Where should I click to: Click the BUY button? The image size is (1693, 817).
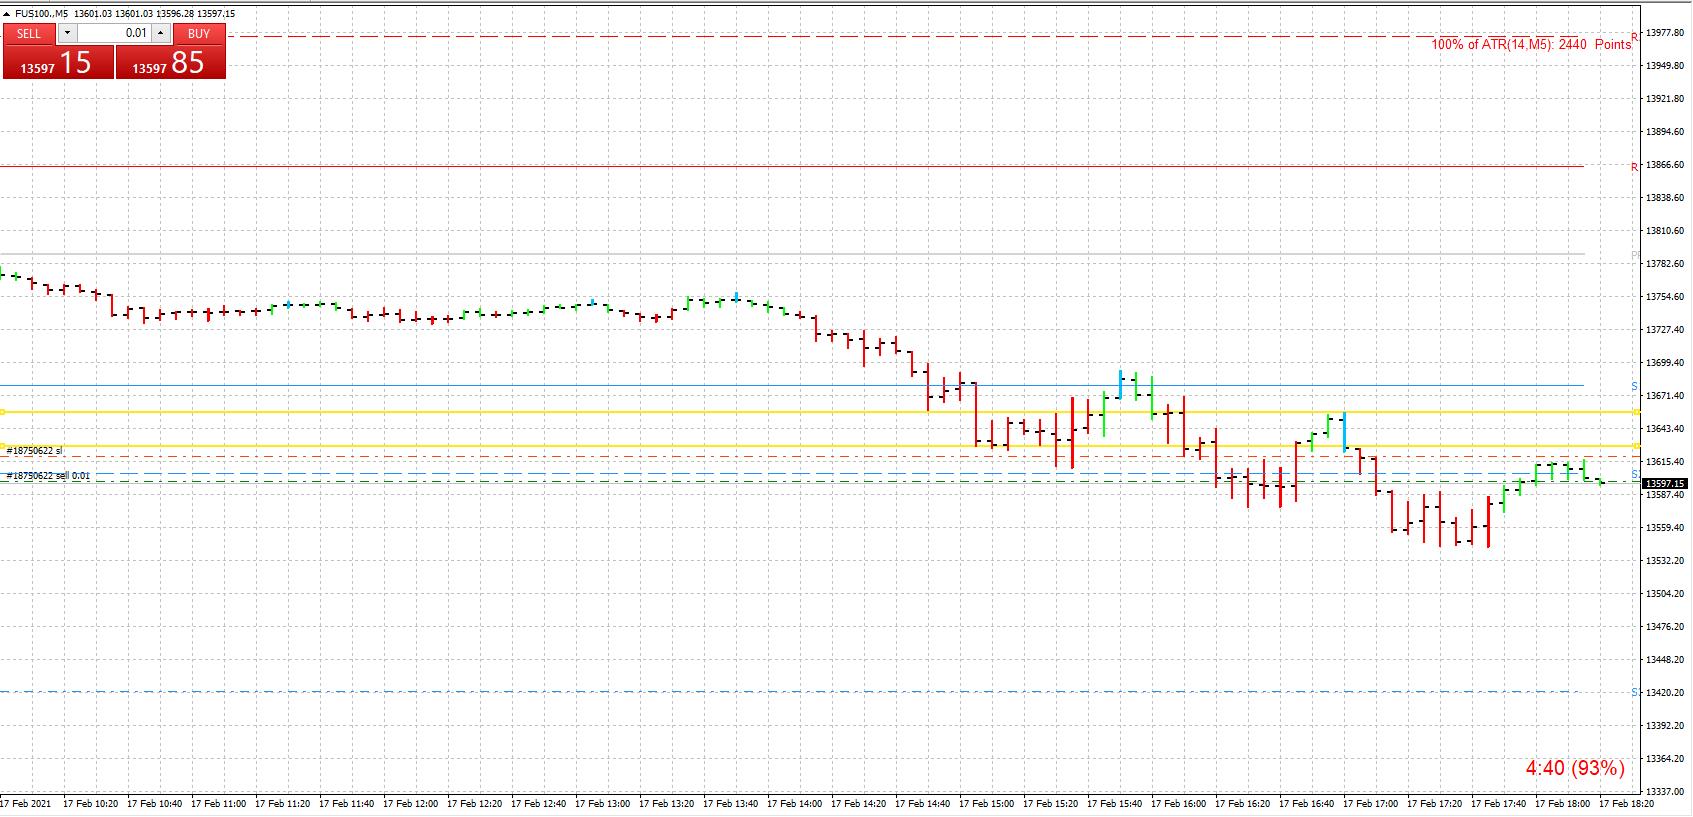click(x=199, y=34)
